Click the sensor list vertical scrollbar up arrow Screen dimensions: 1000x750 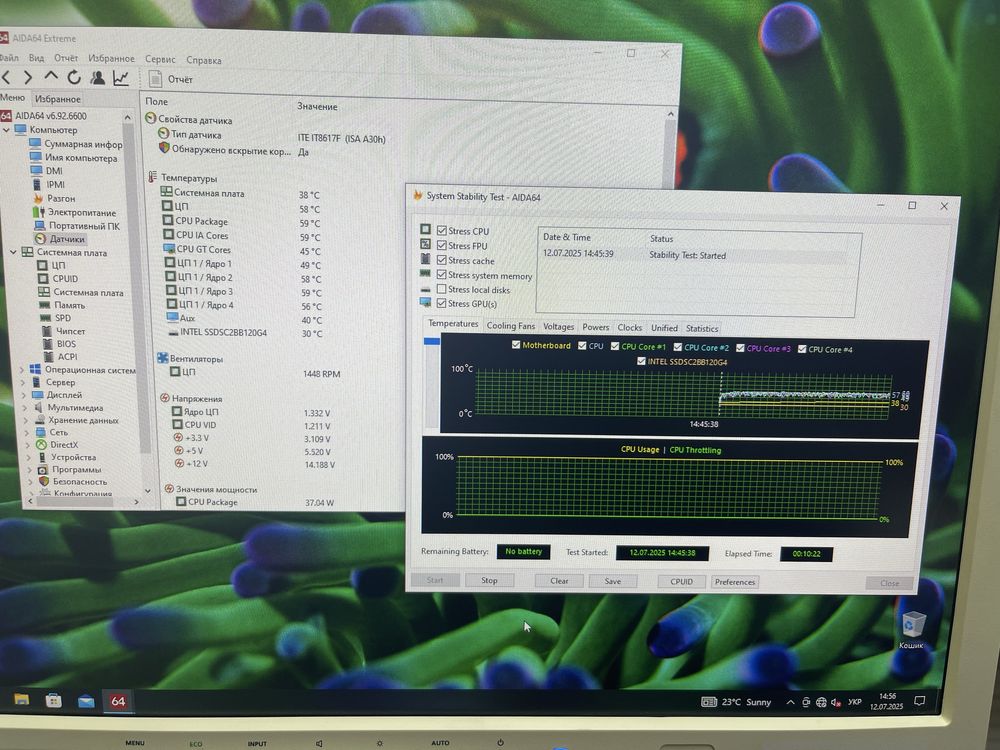pyautogui.click(x=671, y=114)
